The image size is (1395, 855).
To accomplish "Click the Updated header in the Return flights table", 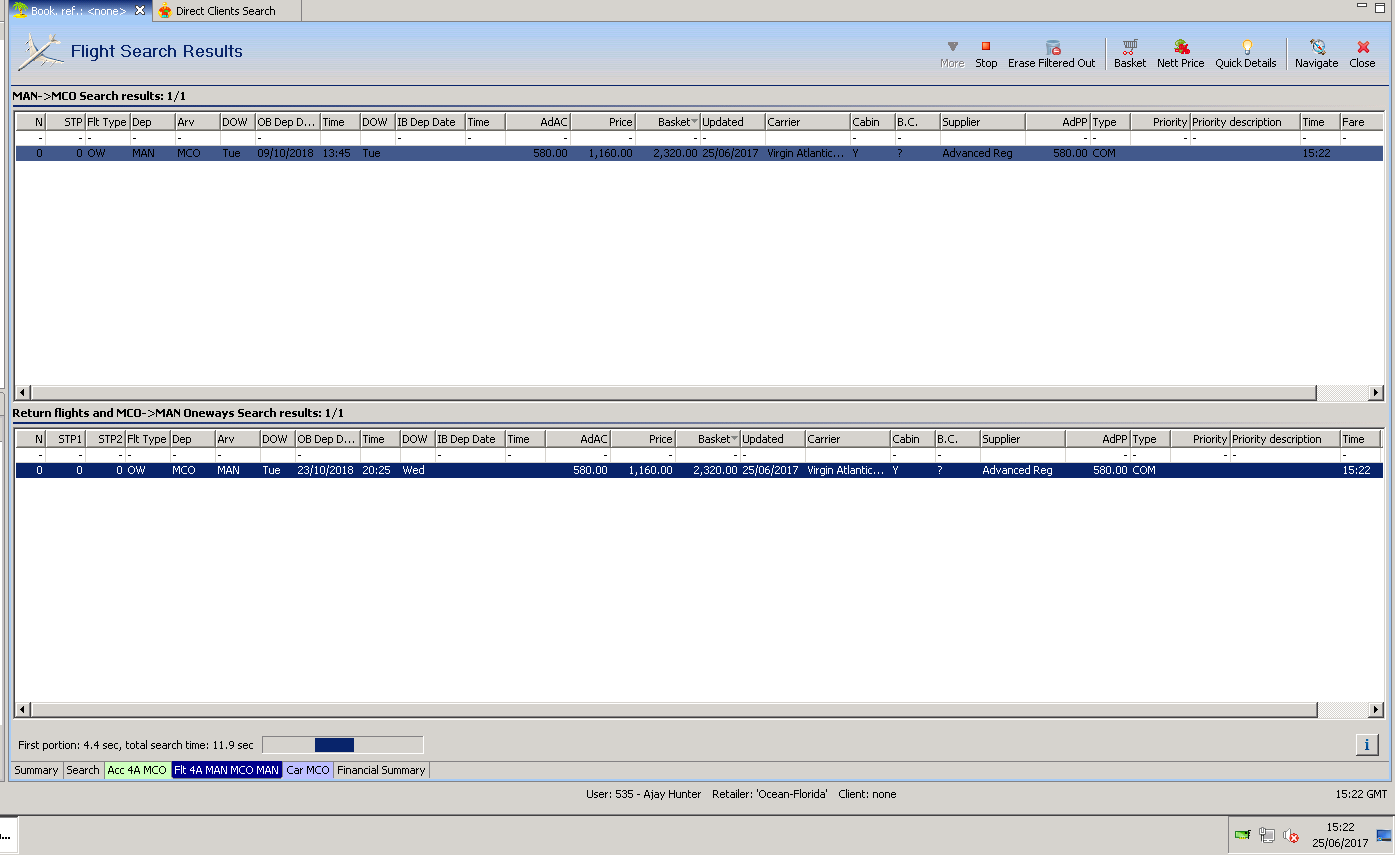I will 773,439.
